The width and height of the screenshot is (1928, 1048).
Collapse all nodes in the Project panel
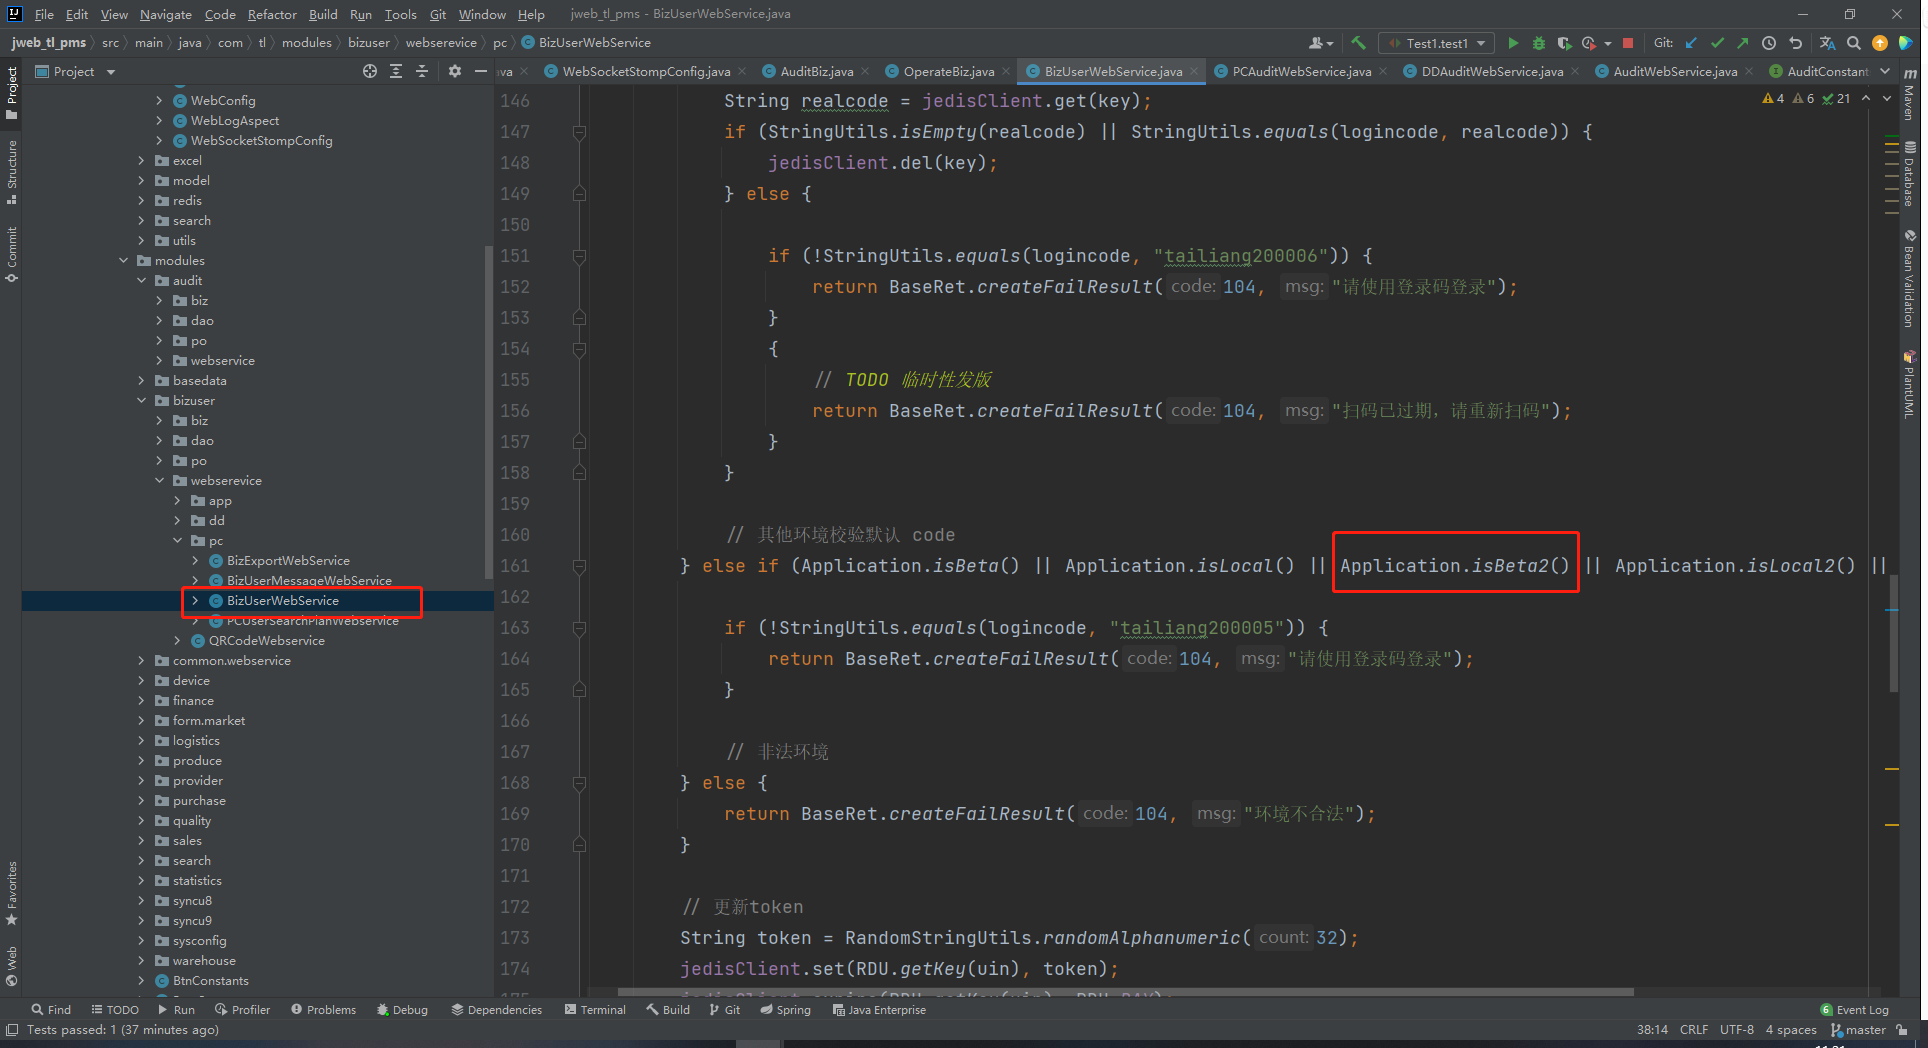(x=422, y=71)
